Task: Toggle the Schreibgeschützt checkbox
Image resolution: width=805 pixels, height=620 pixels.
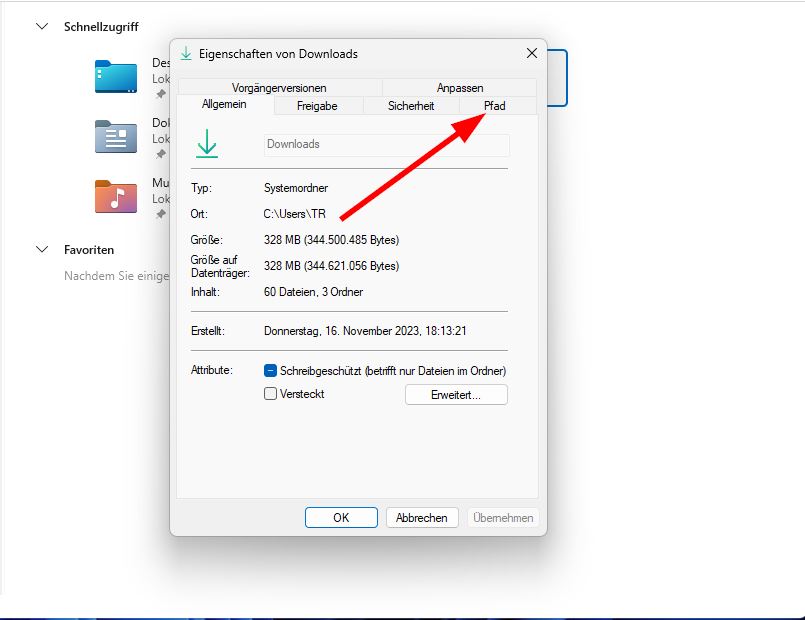Action: click(x=270, y=369)
